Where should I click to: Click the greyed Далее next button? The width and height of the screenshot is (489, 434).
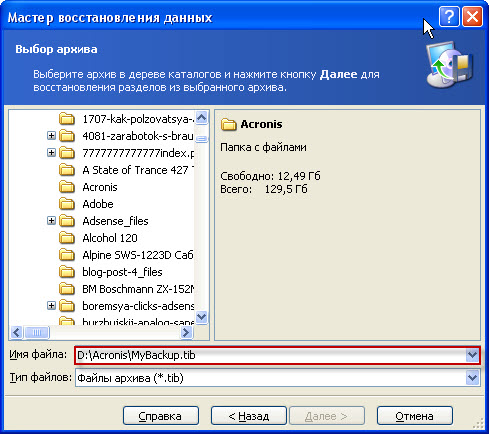327,416
